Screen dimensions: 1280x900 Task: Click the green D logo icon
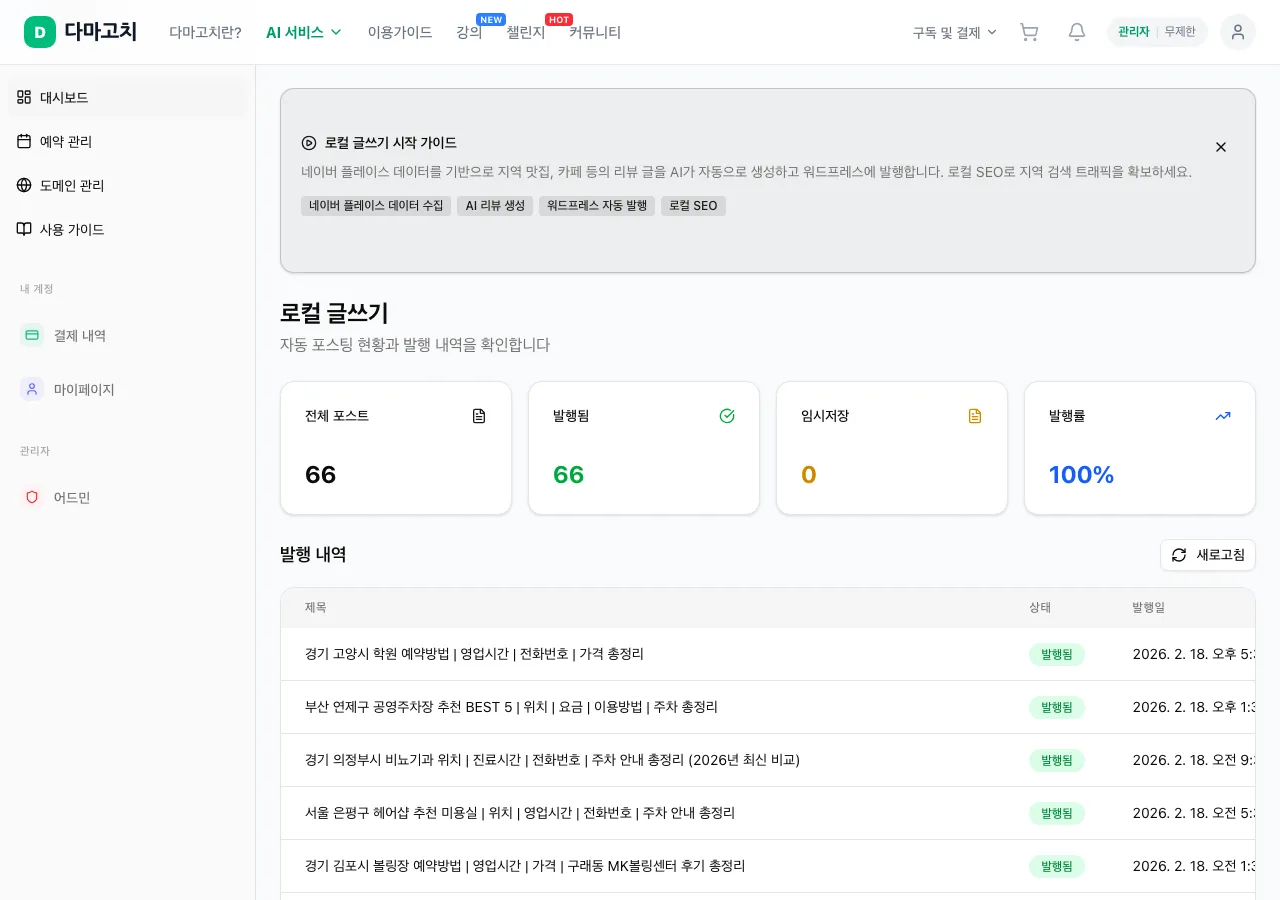point(40,32)
